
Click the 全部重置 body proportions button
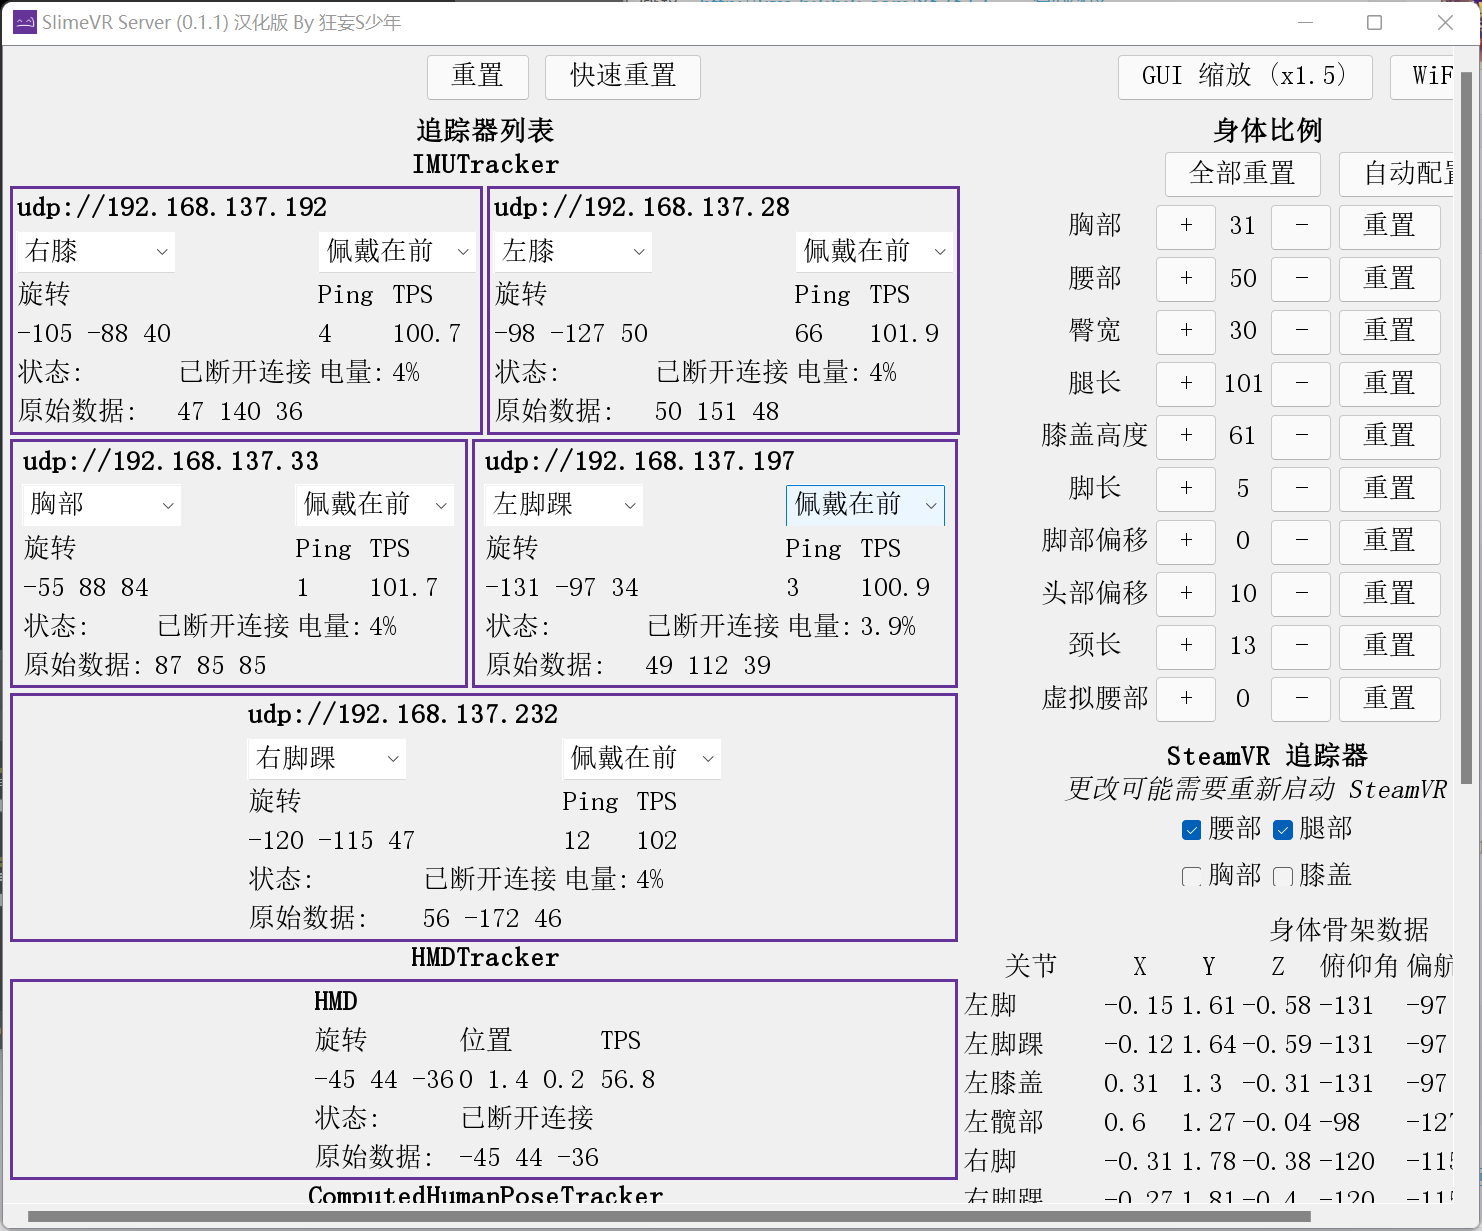[1243, 174]
